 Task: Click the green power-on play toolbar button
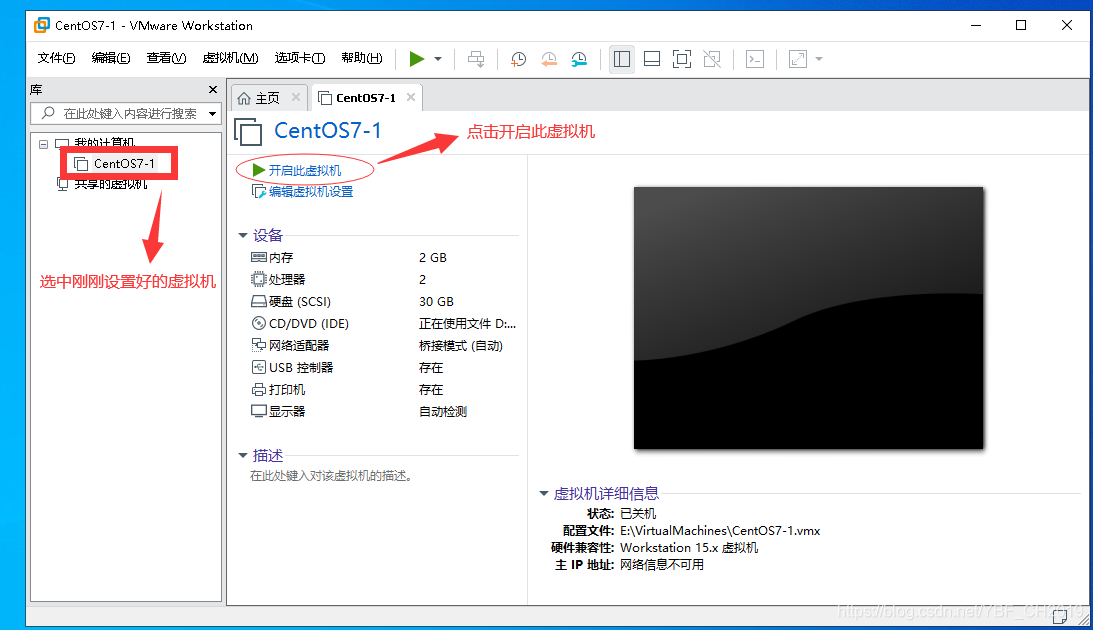417,59
